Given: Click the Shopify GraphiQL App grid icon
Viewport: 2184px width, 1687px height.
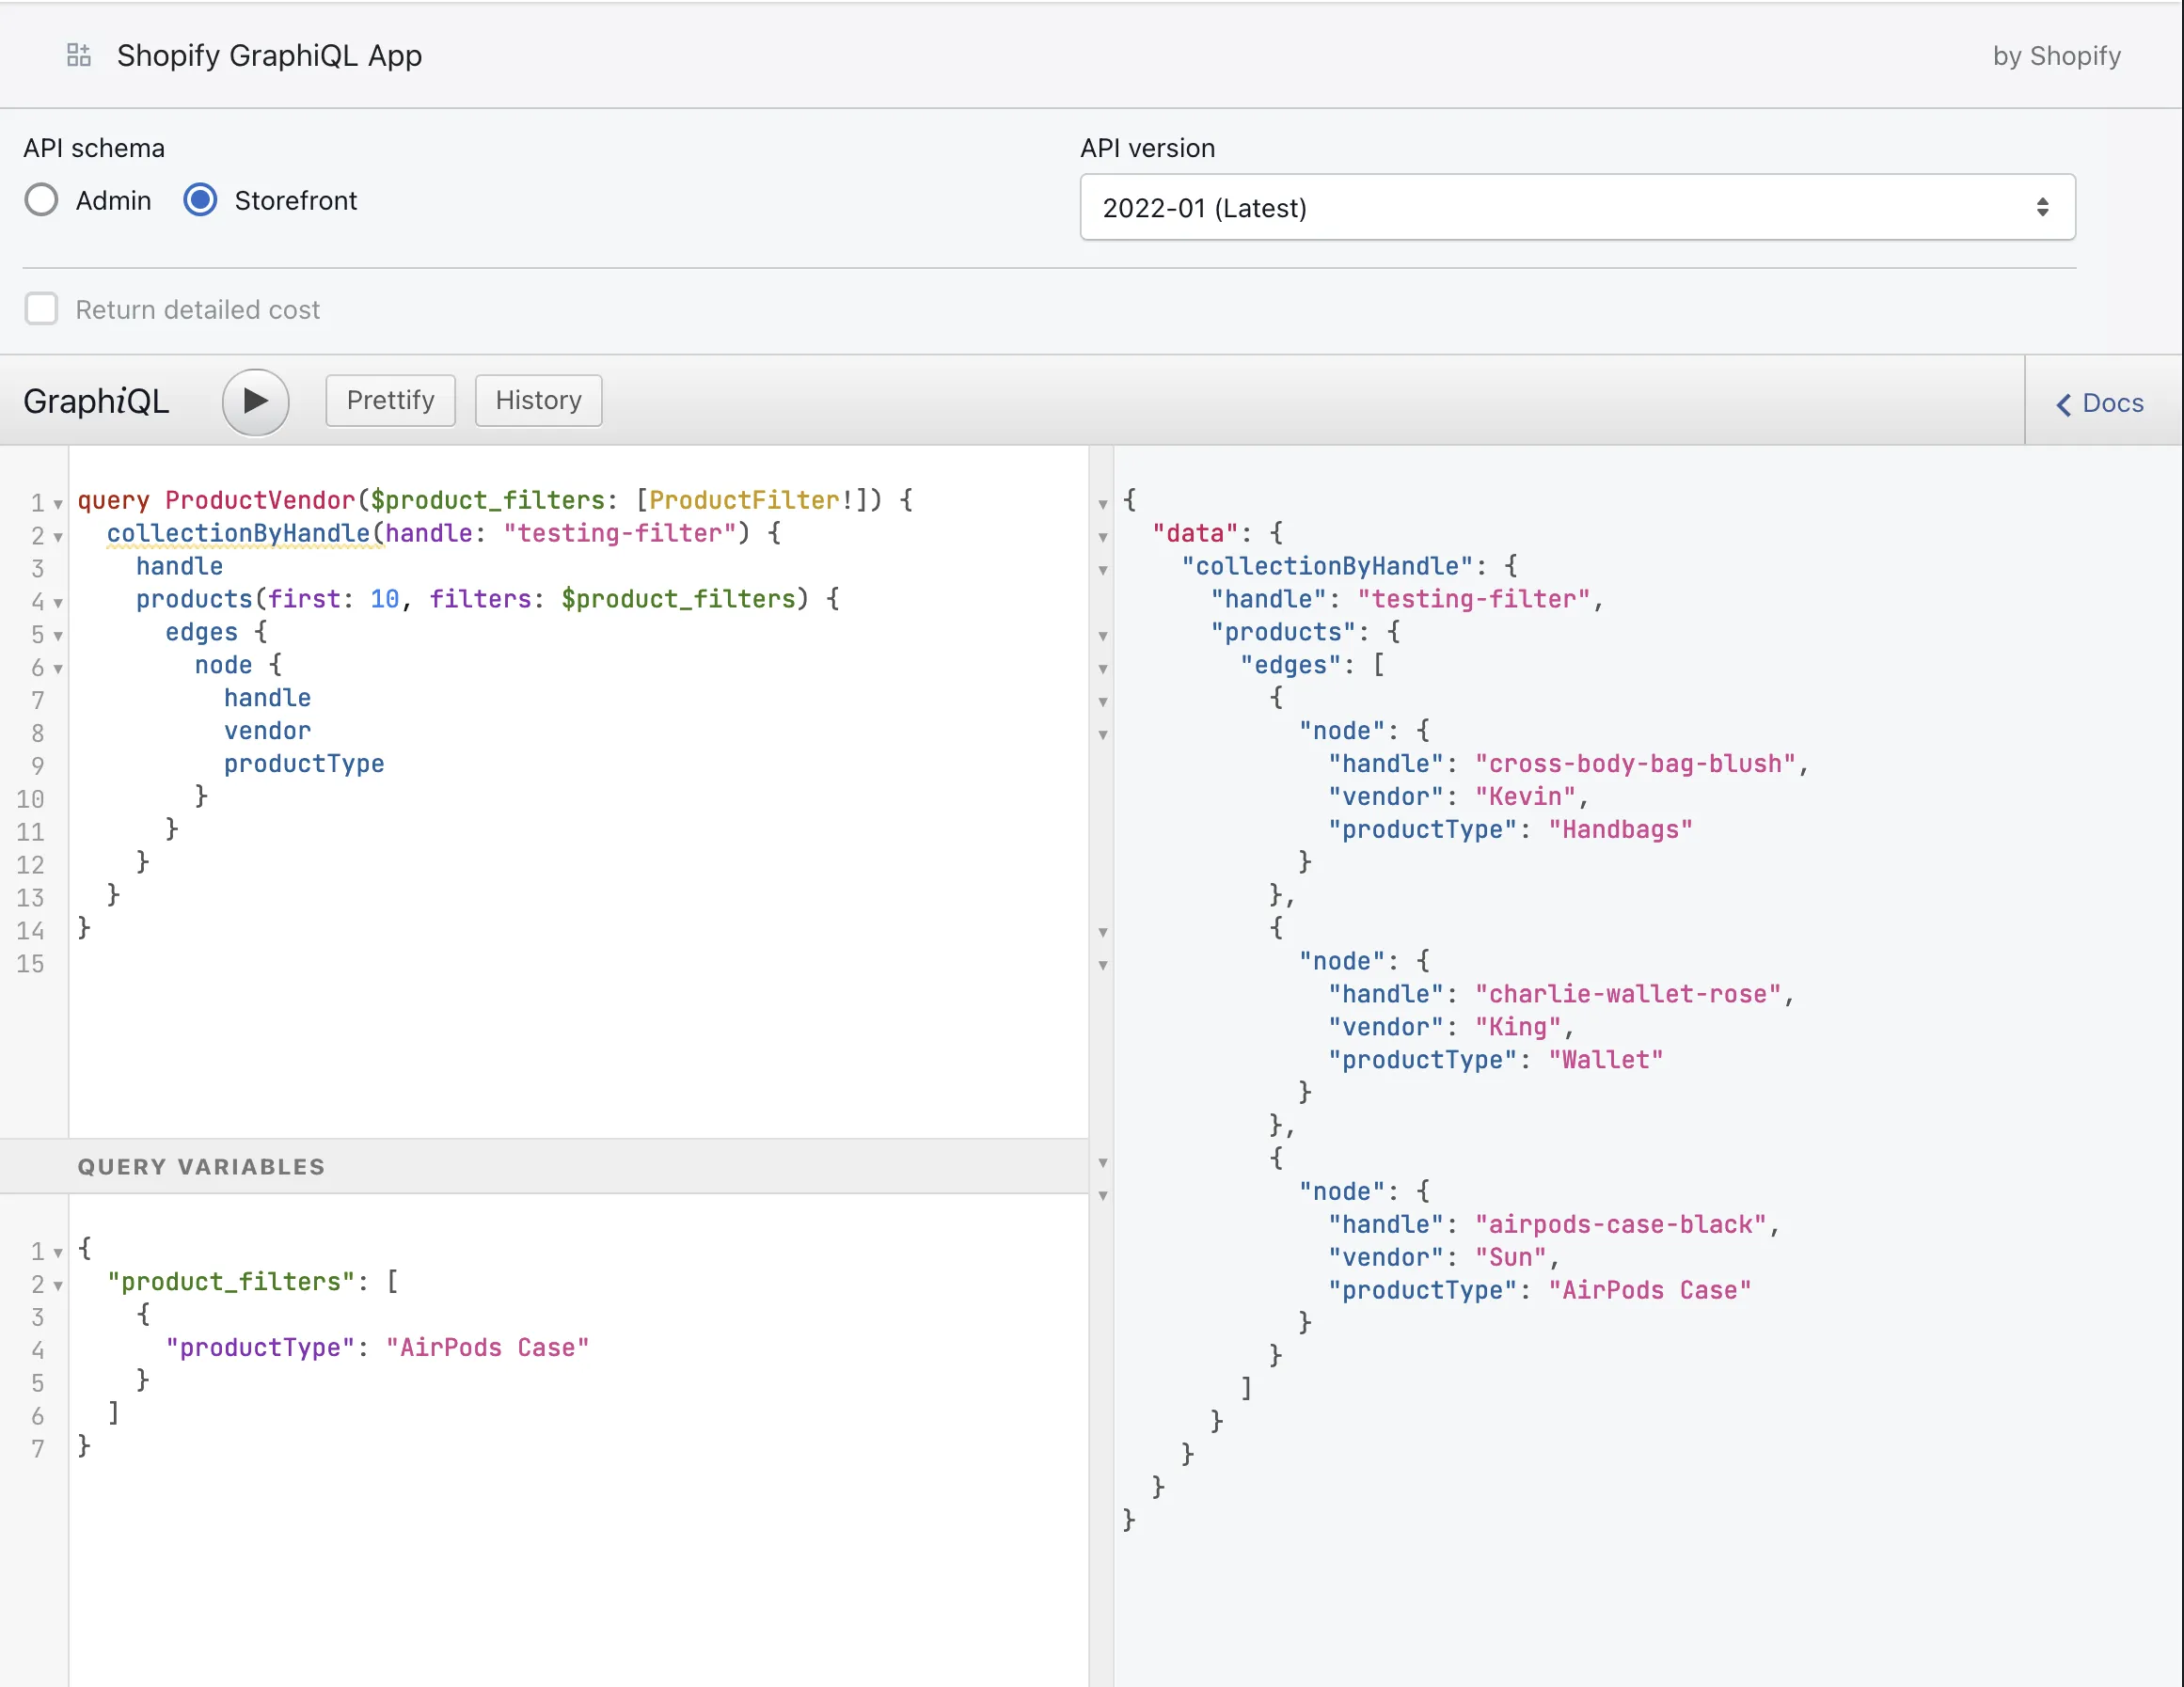Looking at the screenshot, I should click(78, 55).
